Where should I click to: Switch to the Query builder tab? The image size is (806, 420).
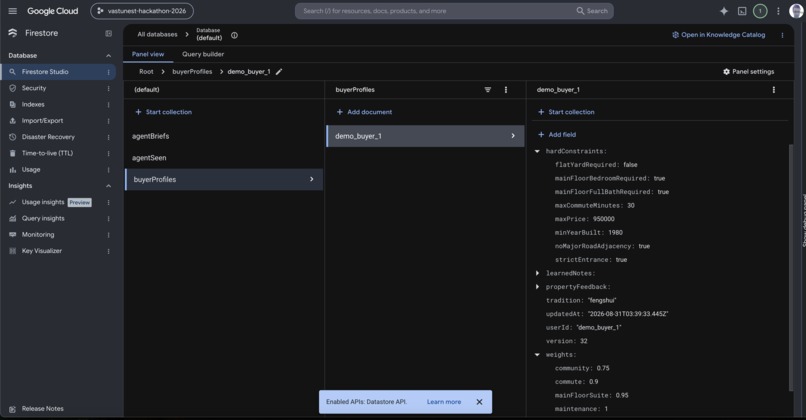[x=203, y=54]
